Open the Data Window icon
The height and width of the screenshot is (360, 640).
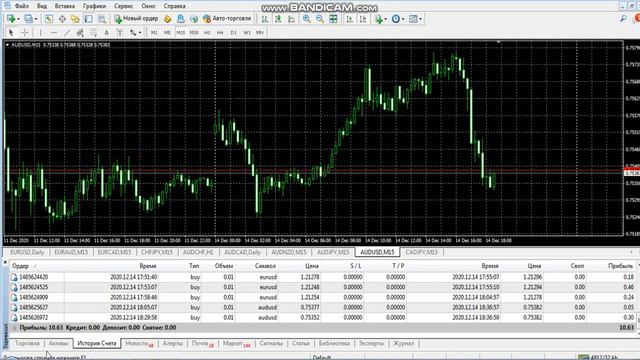click(x=62, y=19)
